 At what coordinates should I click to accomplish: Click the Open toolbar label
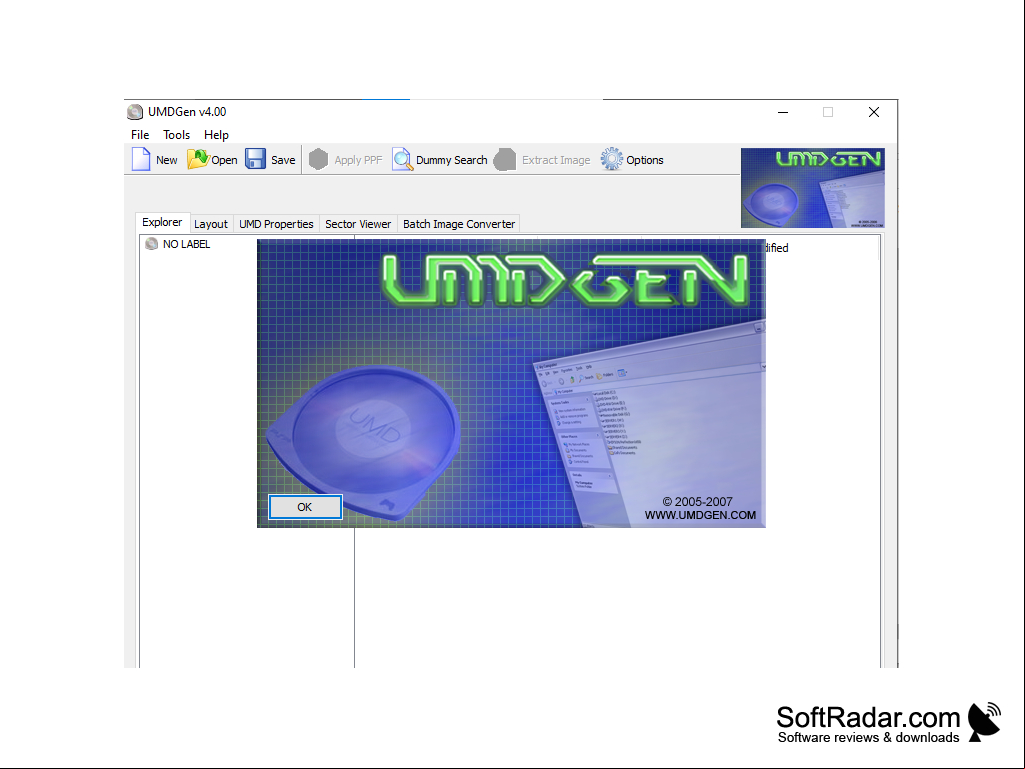[224, 160]
